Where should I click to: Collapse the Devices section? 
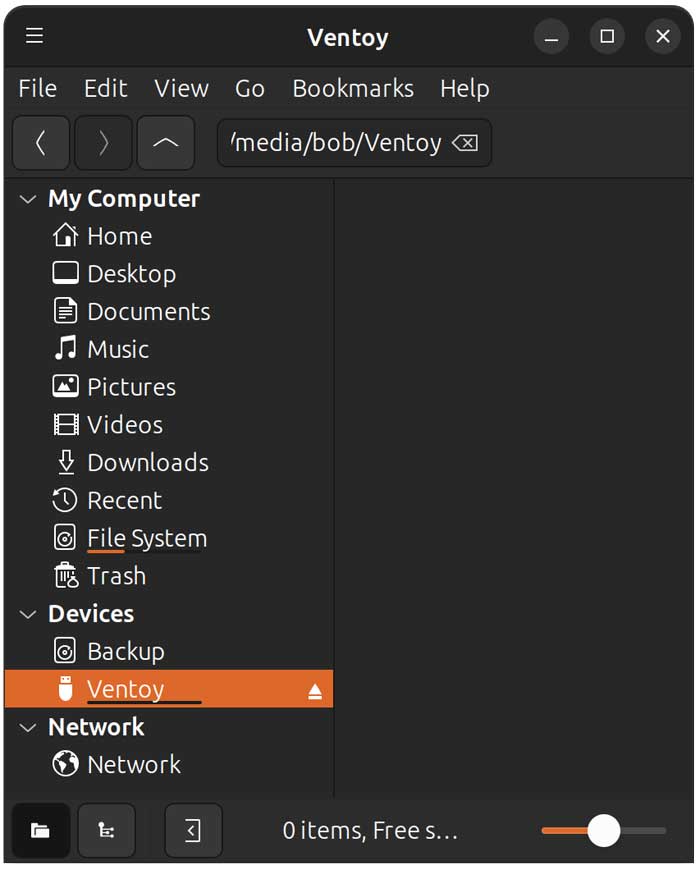tap(26, 613)
